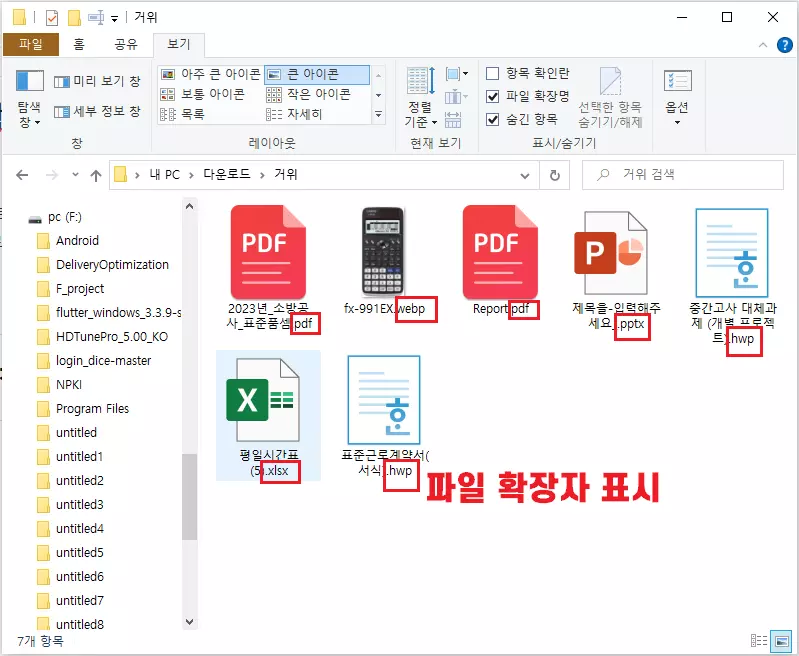799x656 pixels.
Task: Switch to the 홈 ribbon tab
Action: 79,44
